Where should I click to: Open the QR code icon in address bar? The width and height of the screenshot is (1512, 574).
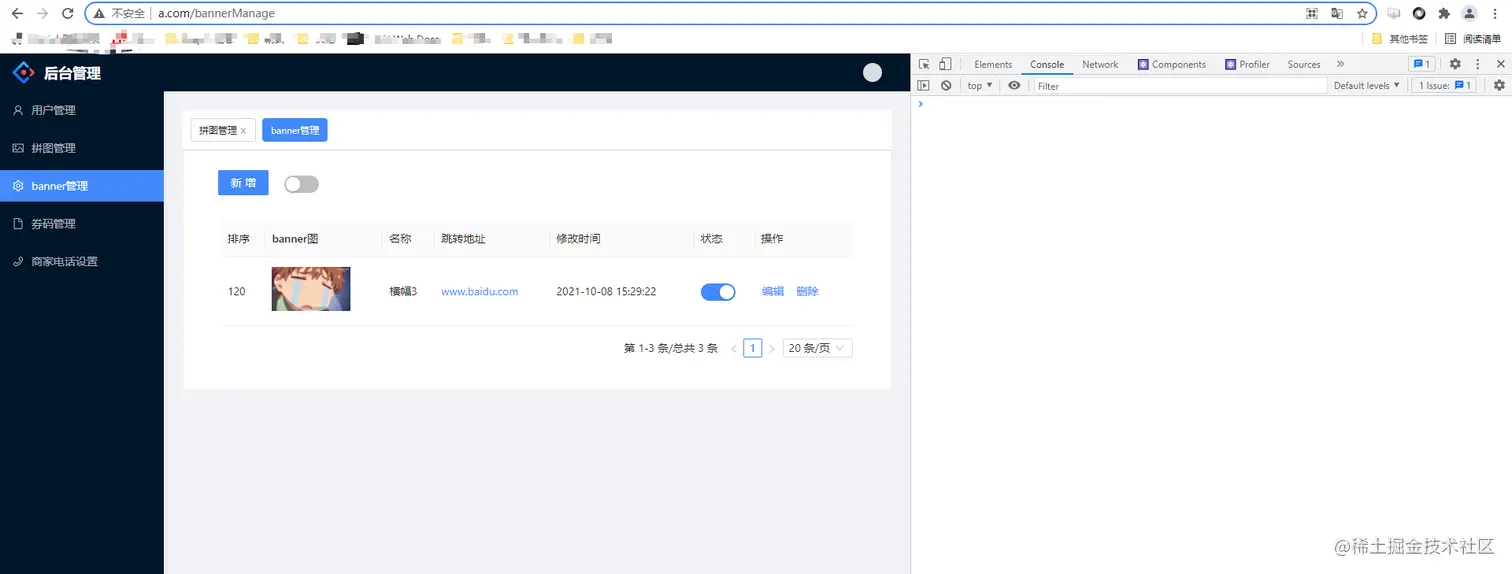[x=1312, y=14]
